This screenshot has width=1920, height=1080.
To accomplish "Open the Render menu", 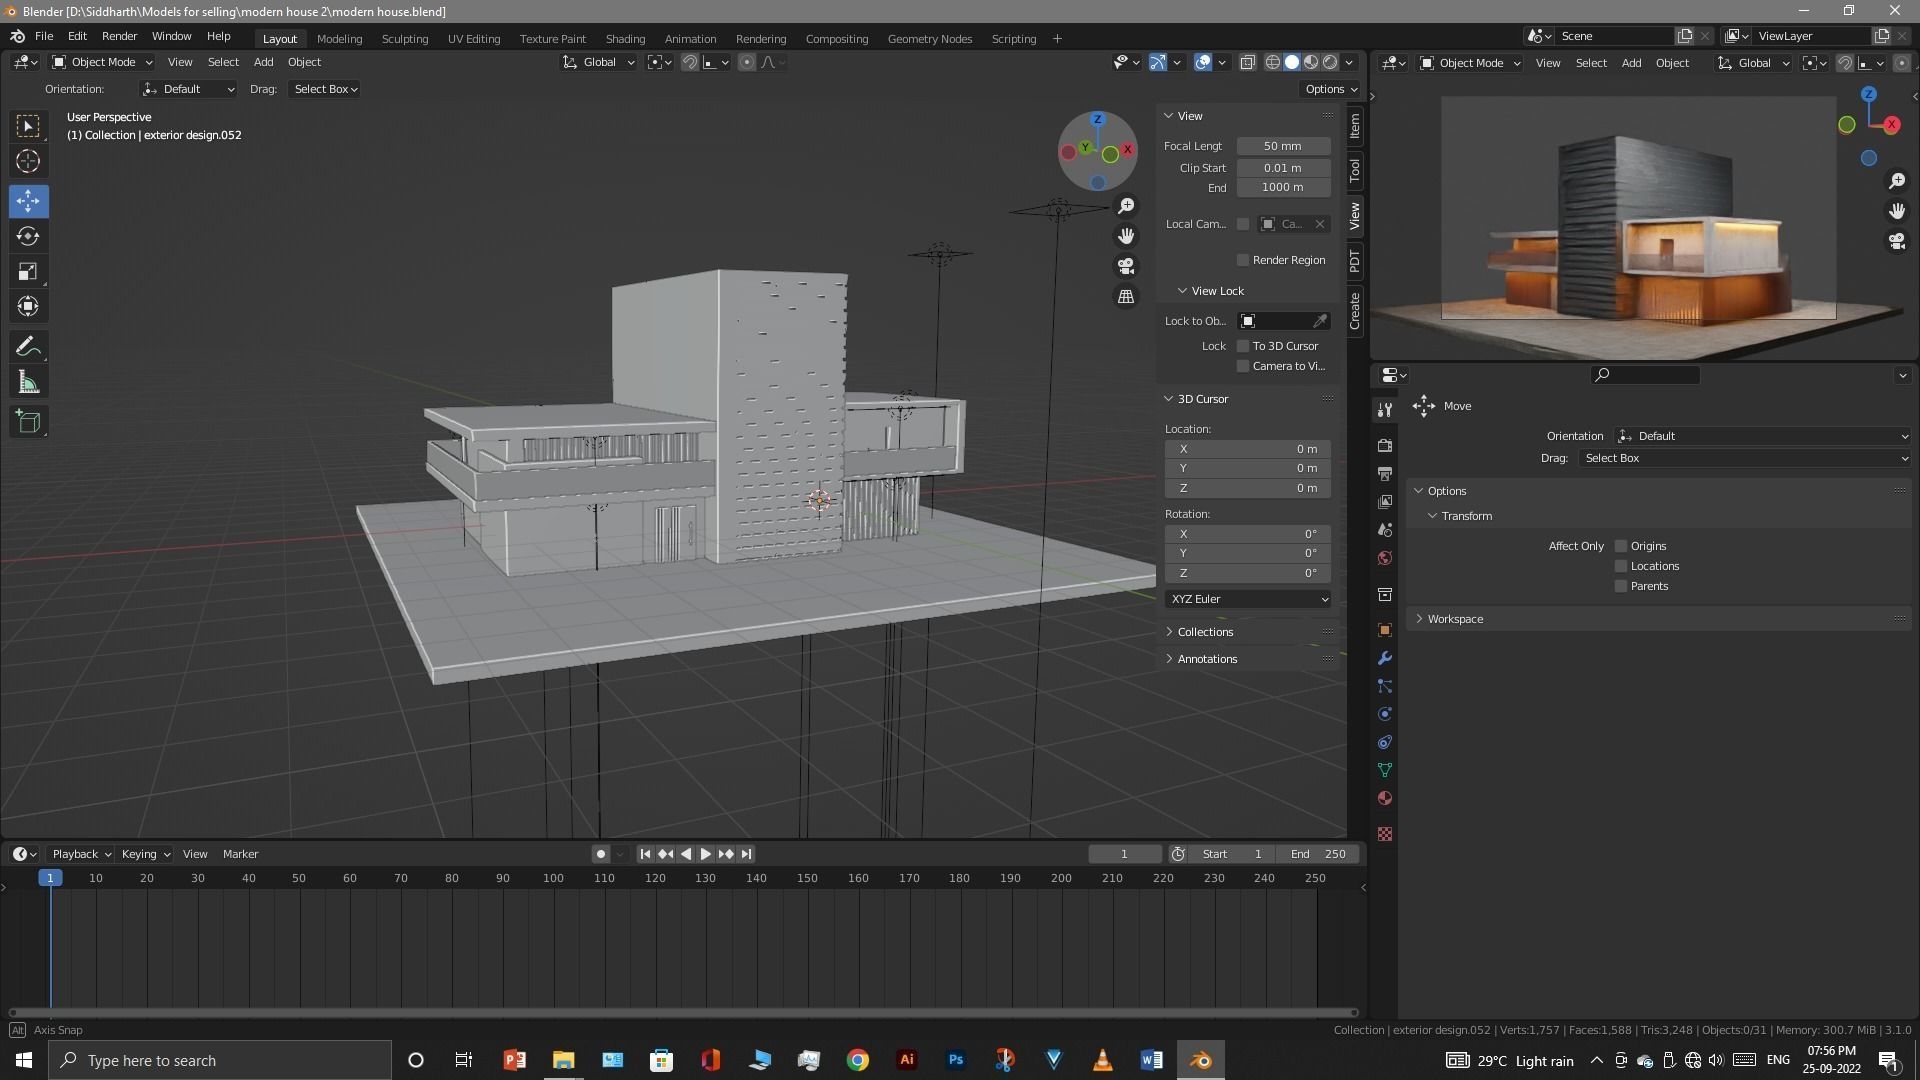I will pyautogui.click(x=119, y=36).
